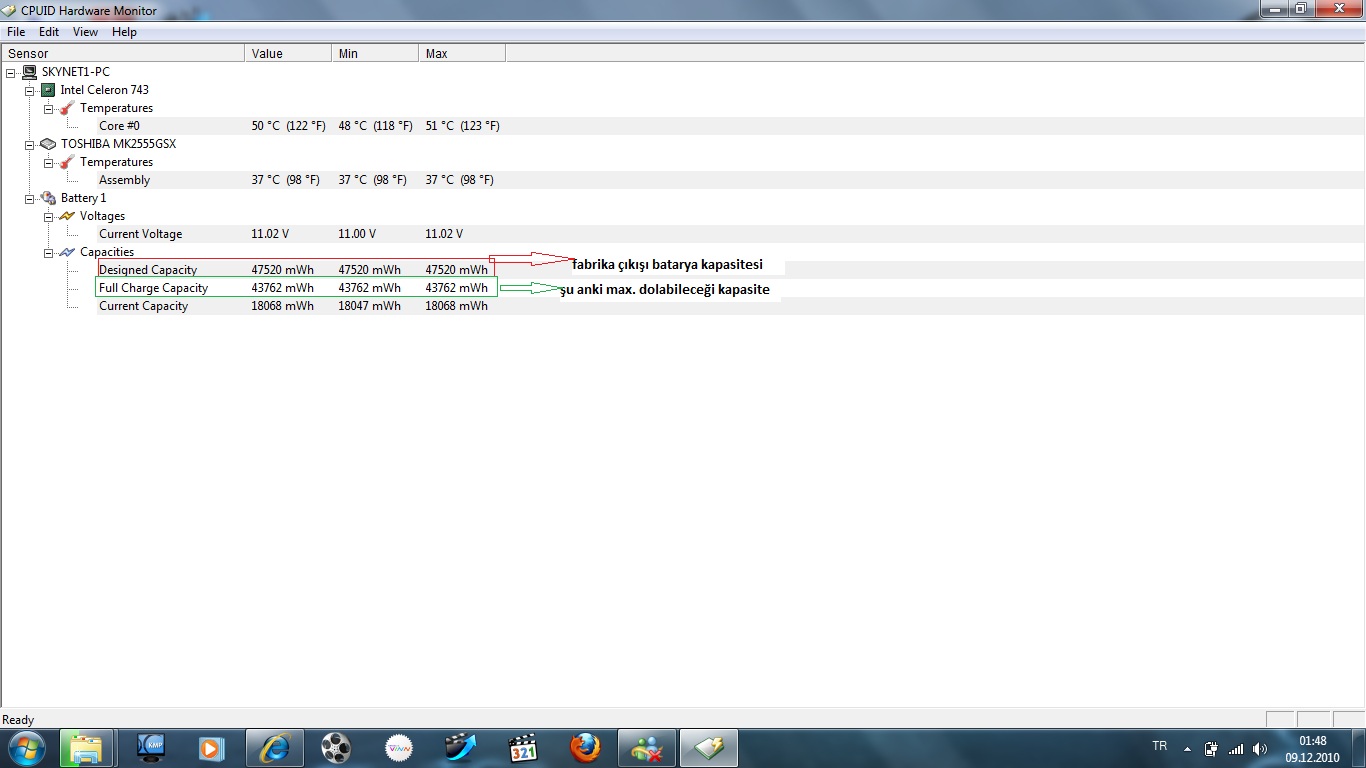Collapse the Capacities branch

[48, 252]
